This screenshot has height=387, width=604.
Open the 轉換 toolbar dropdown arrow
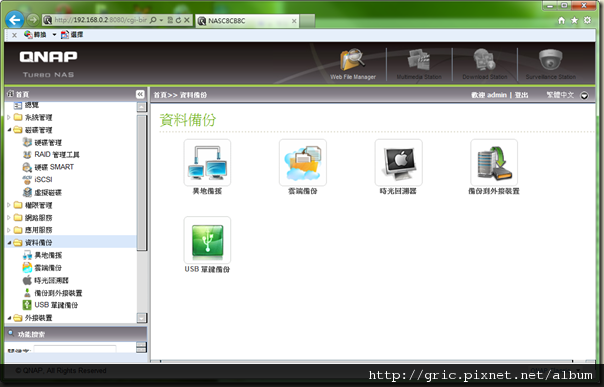coord(54,35)
